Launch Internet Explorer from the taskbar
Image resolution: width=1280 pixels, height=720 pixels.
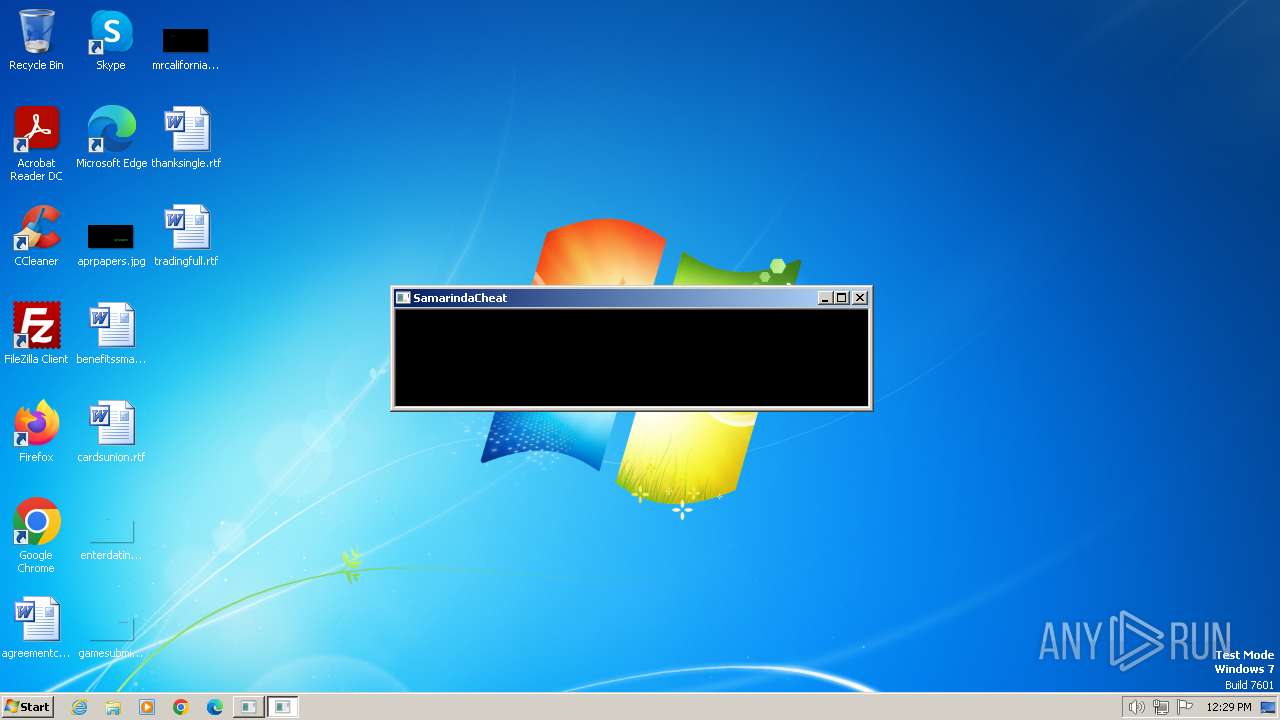79,707
